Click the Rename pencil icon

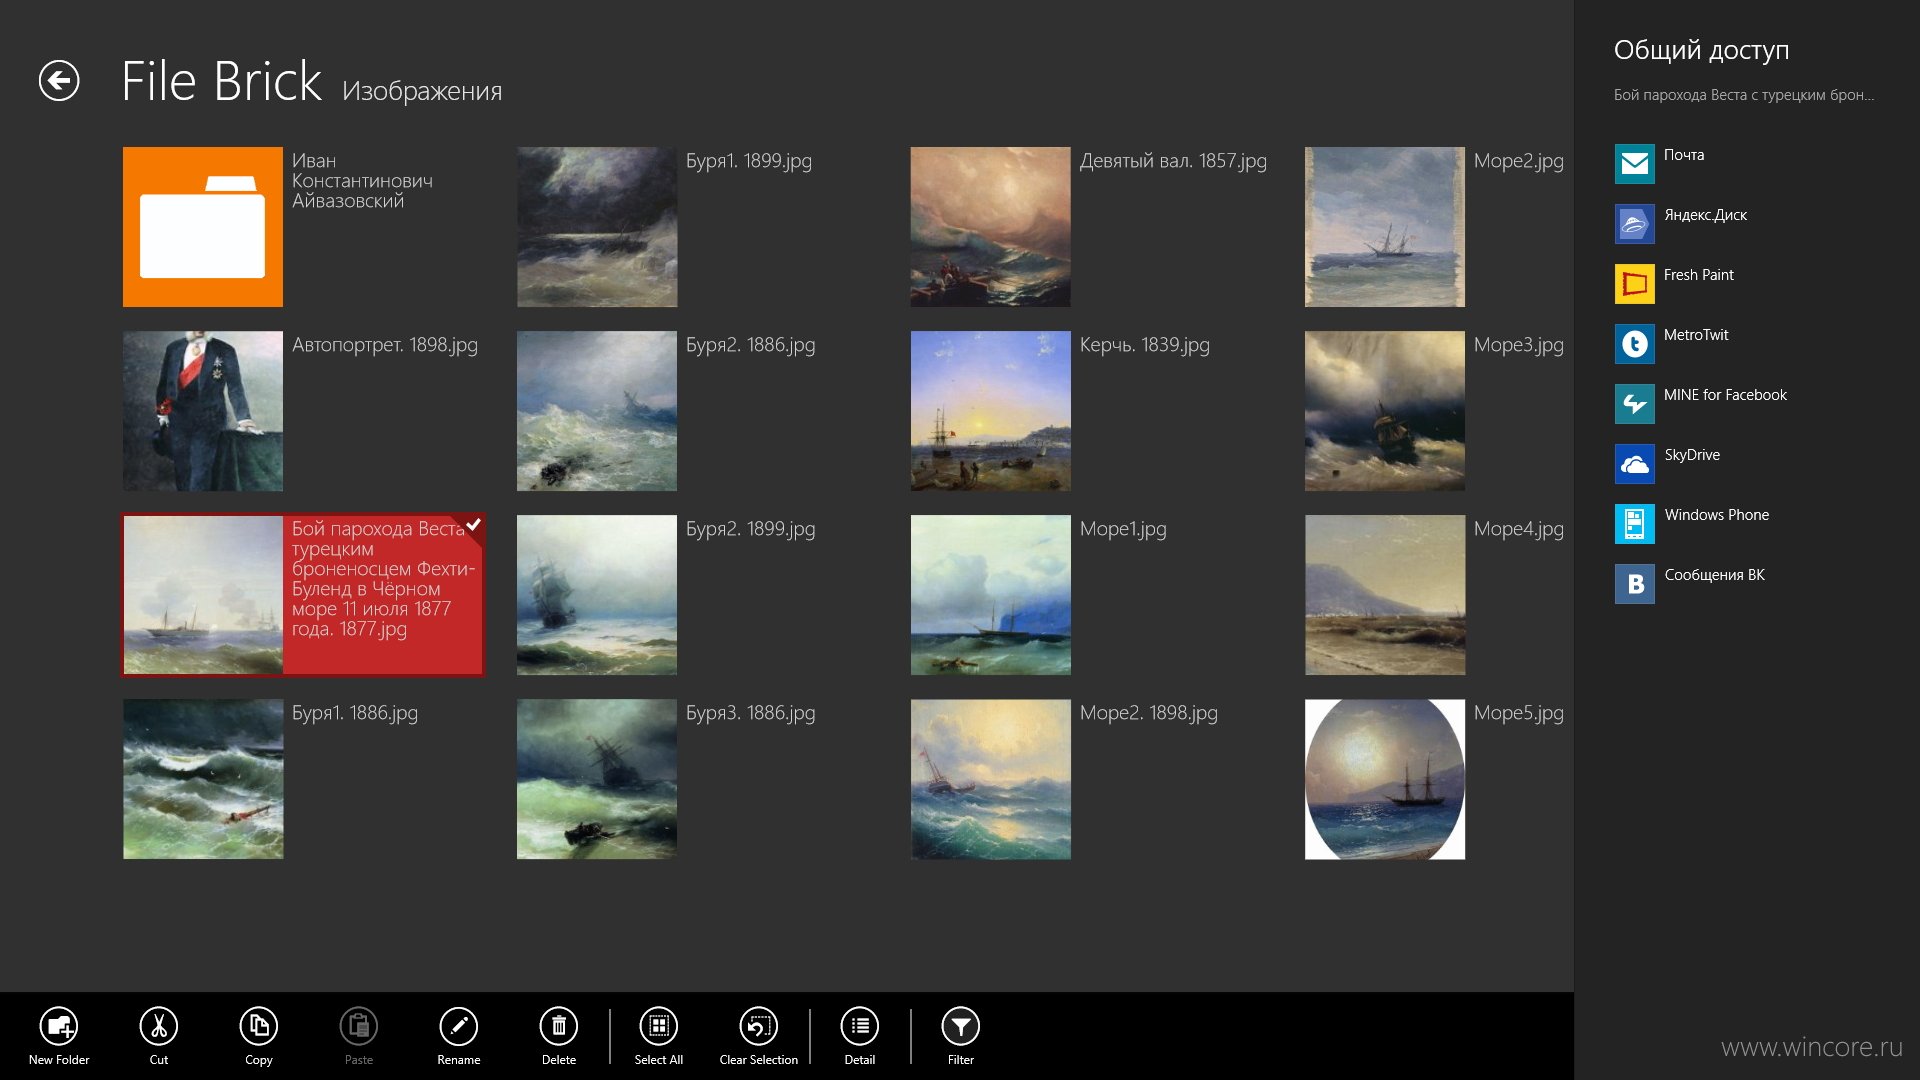pyautogui.click(x=459, y=1026)
